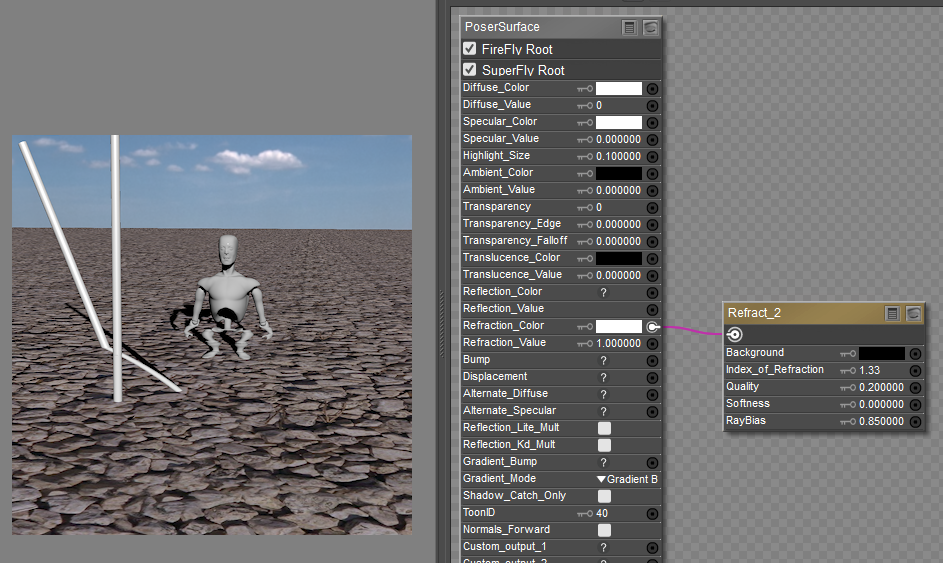The image size is (943, 563).
Task: Collapse PoserSurface node with its list button
Action: point(629,27)
